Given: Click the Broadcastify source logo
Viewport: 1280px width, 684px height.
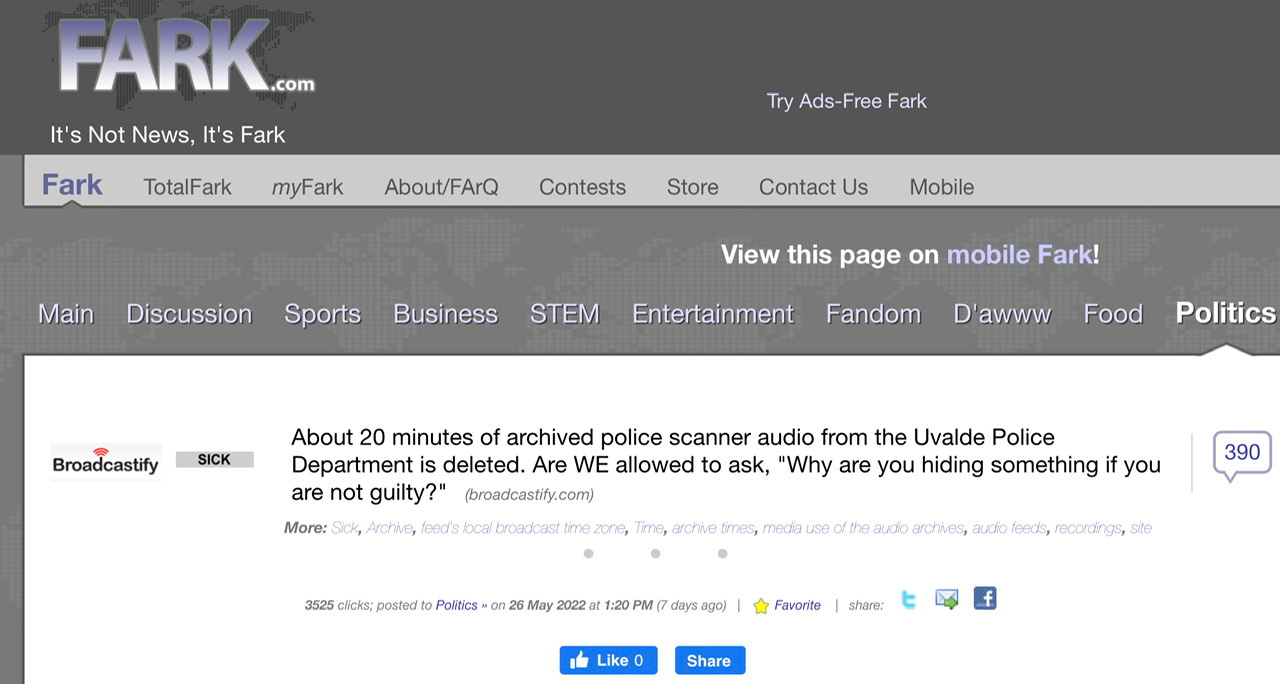Looking at the screenshot, I should tap(106, 462).
